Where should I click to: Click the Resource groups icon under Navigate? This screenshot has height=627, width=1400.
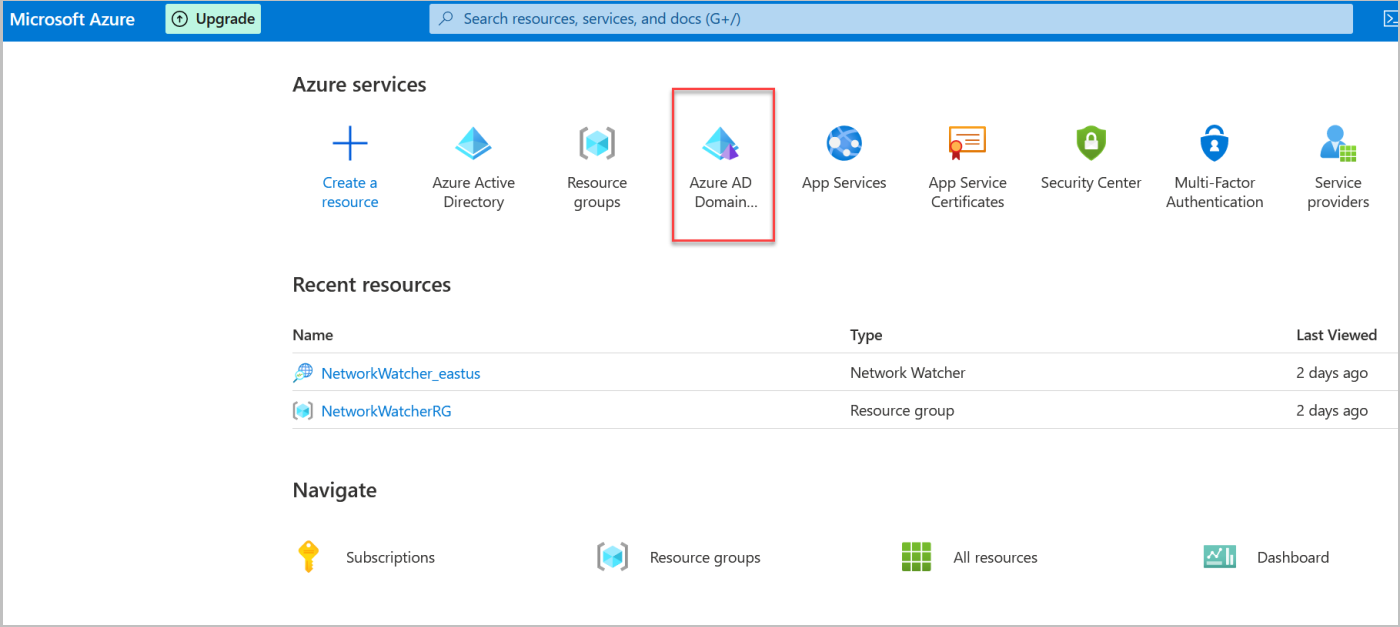(x=612, y=557)
